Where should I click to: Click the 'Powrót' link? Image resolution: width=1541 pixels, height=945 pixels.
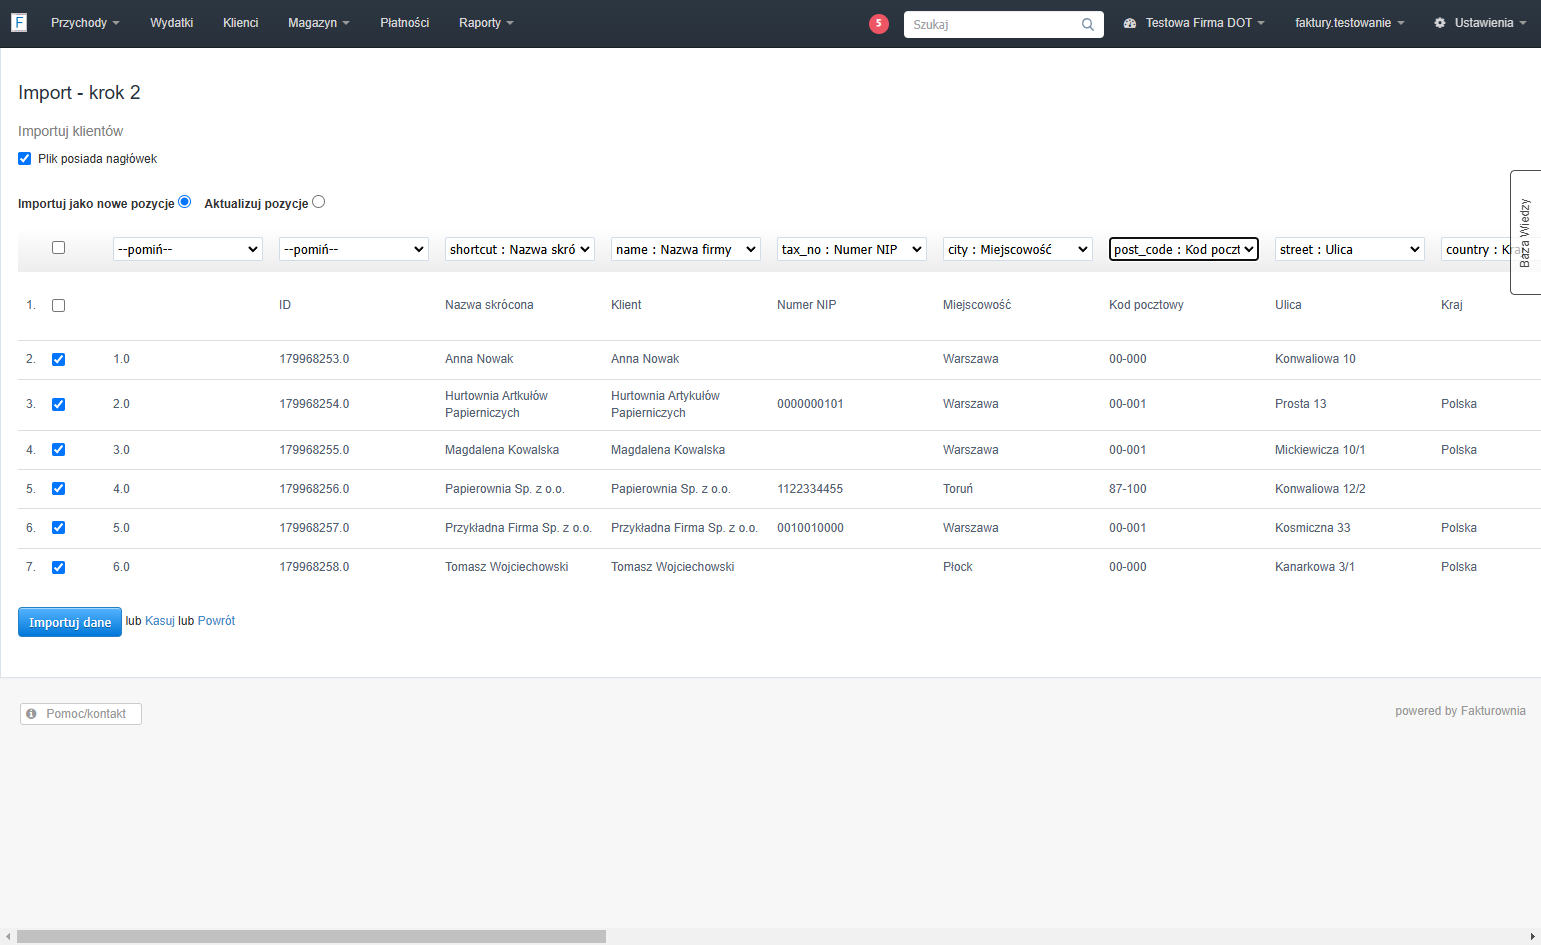[217, 621]
